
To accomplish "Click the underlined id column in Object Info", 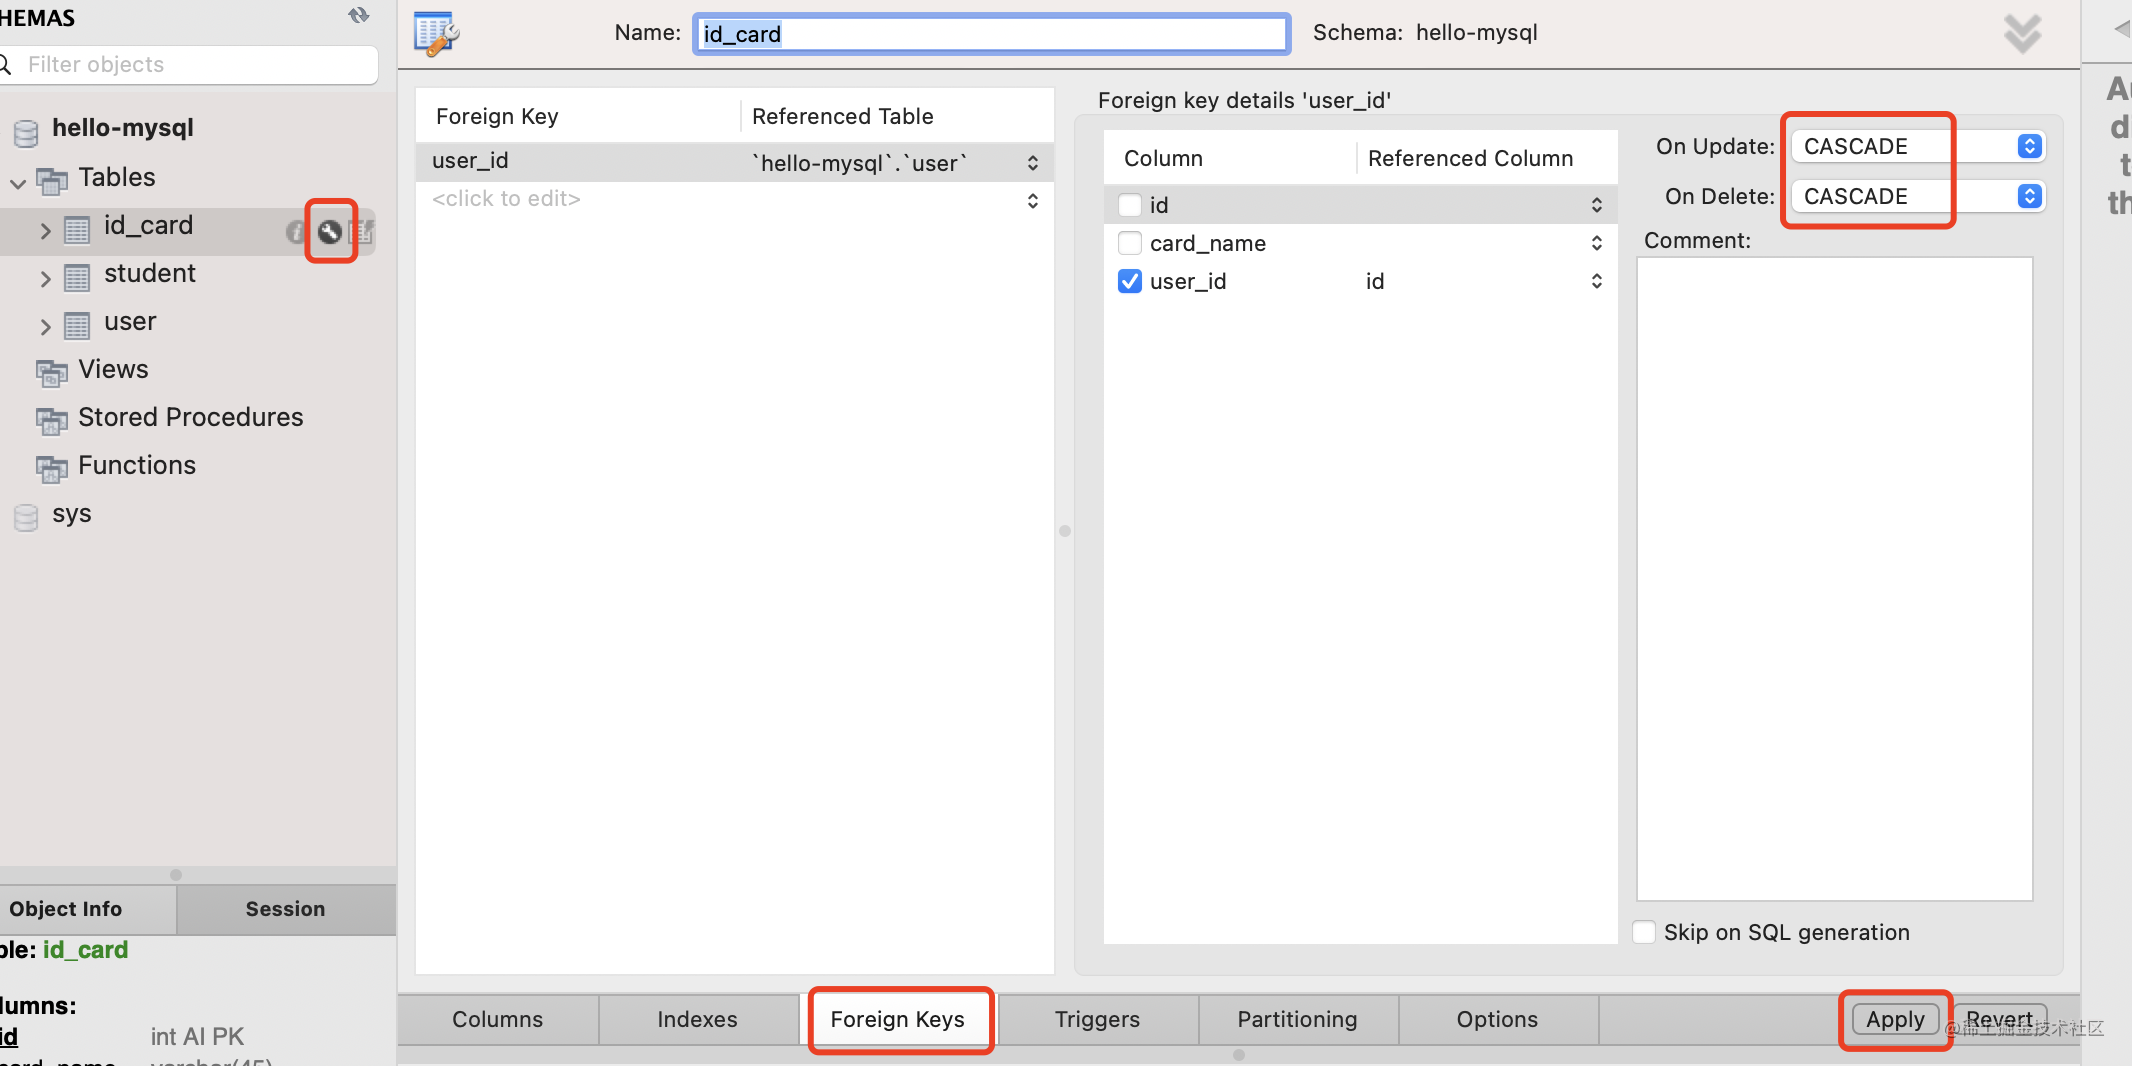I will pyautogui.click(x=9, y=1037).
